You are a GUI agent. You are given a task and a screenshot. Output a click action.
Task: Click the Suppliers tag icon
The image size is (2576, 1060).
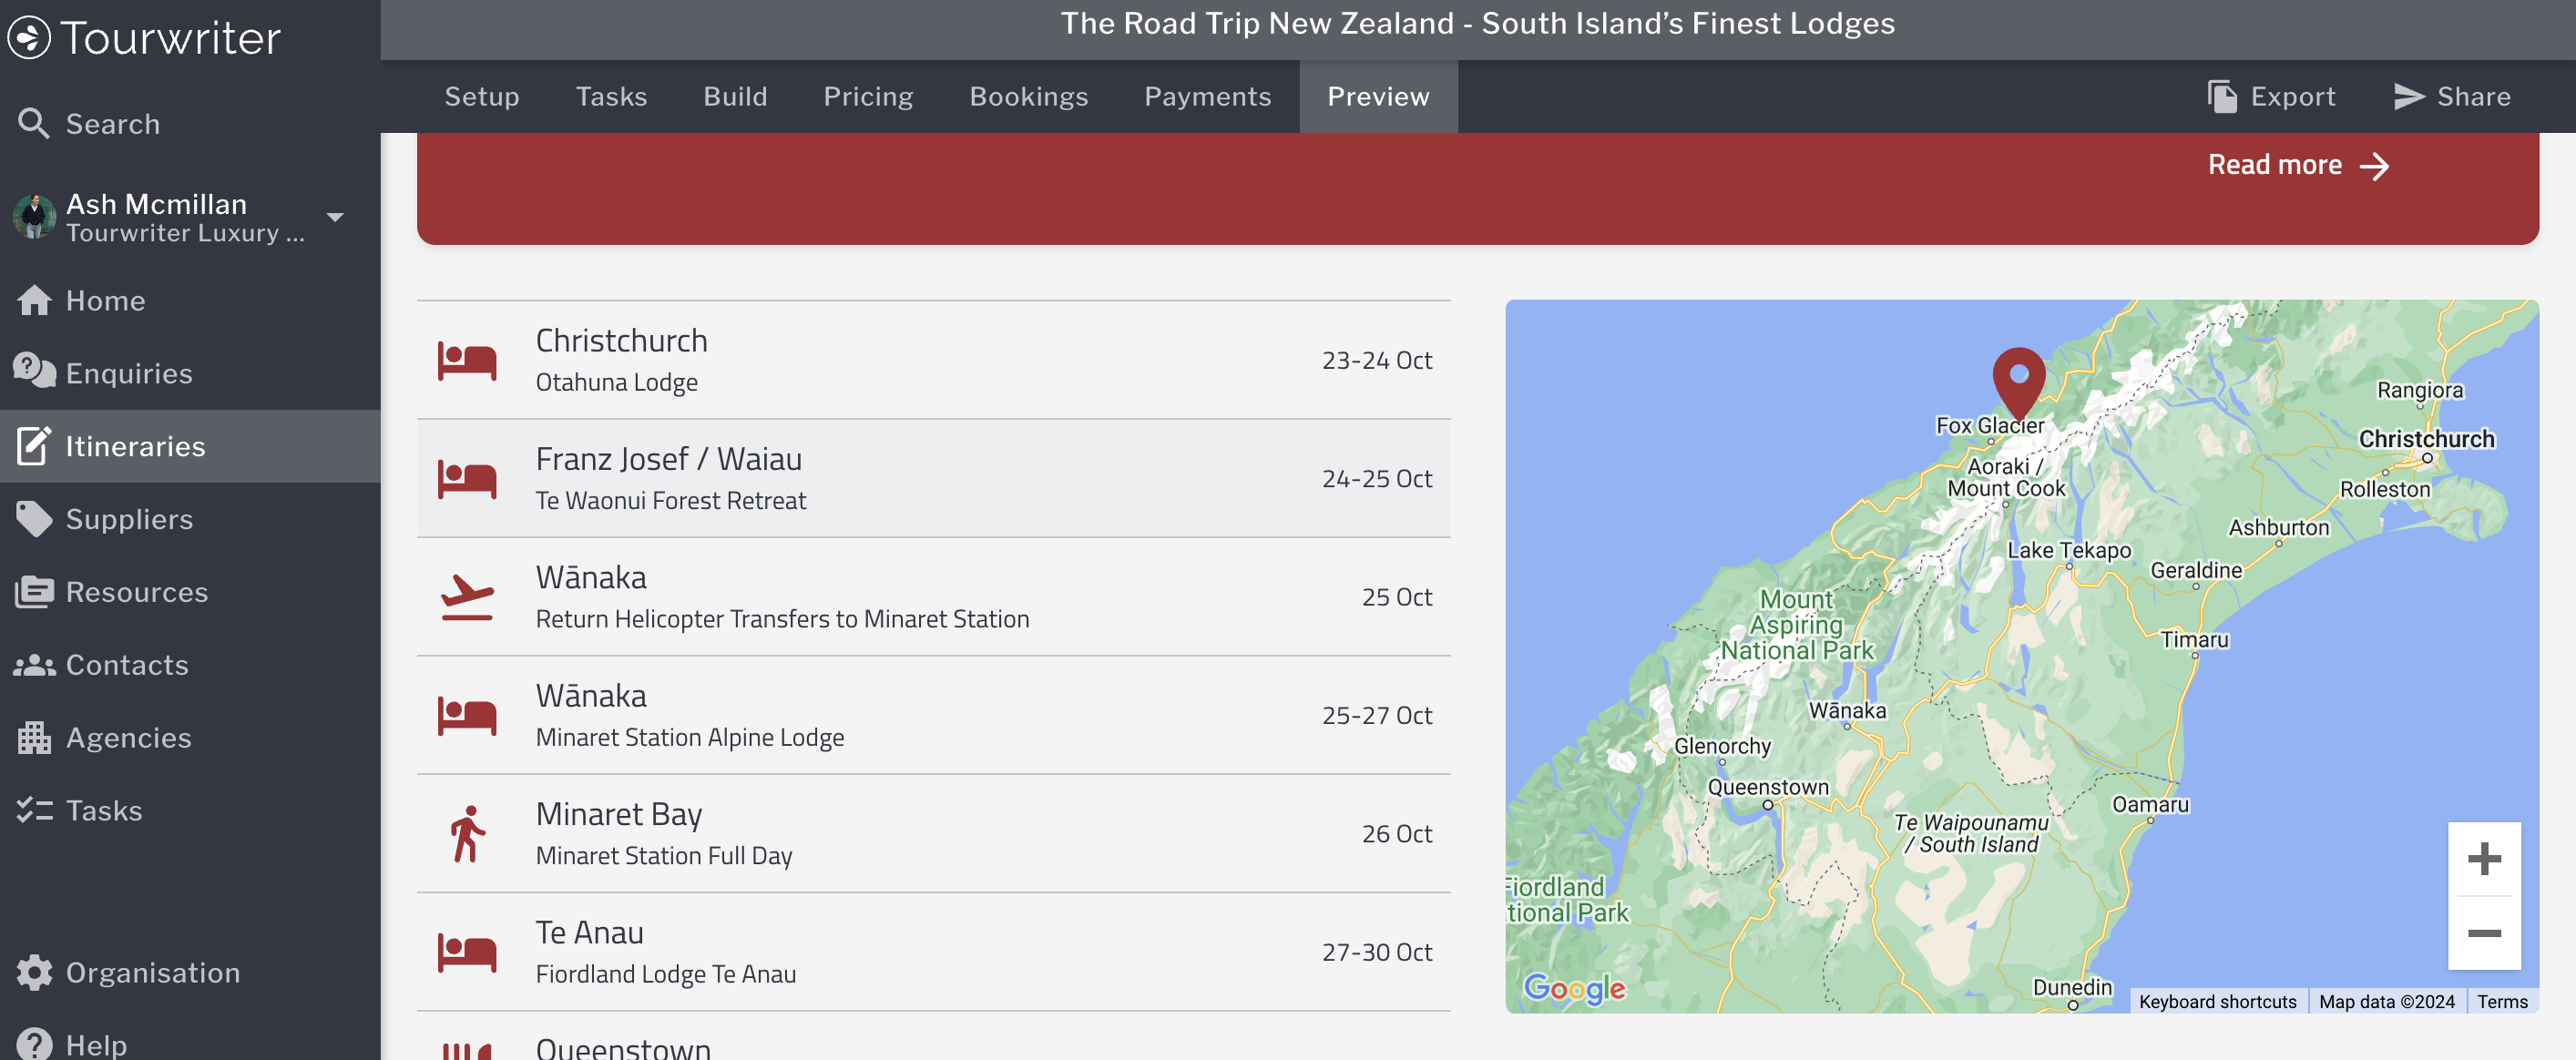pos(34,519)
